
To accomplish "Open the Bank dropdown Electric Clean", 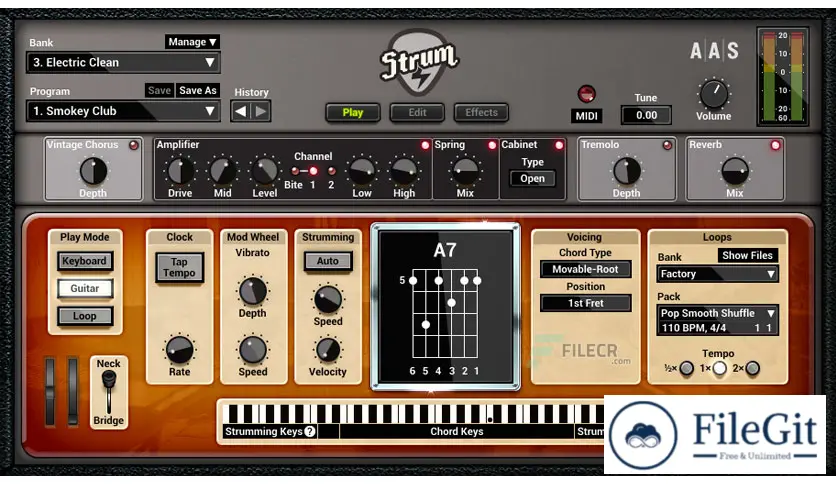I will [123, 62].
